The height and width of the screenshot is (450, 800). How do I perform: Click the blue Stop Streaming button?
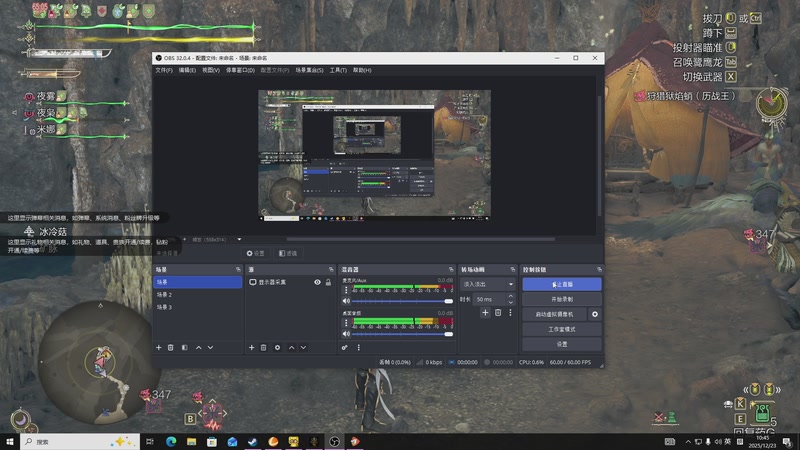[x=562, y=284]
